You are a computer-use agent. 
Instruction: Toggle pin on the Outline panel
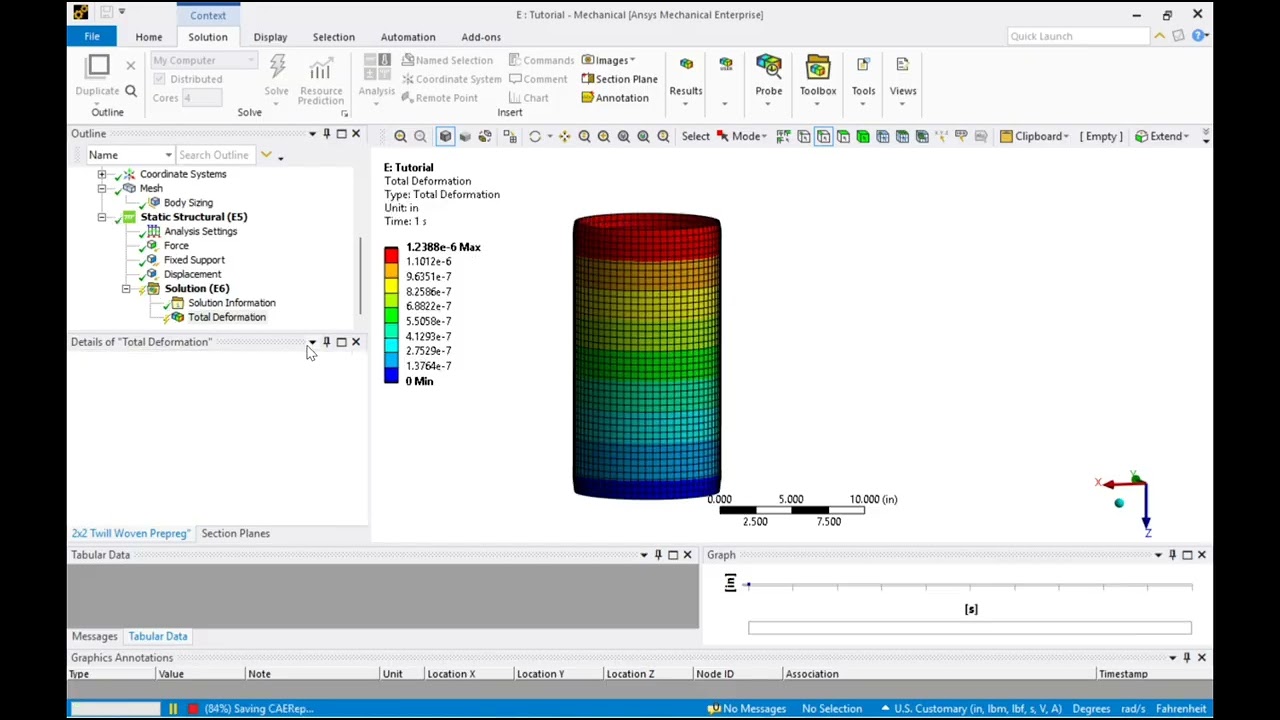[x=326, y=134]
